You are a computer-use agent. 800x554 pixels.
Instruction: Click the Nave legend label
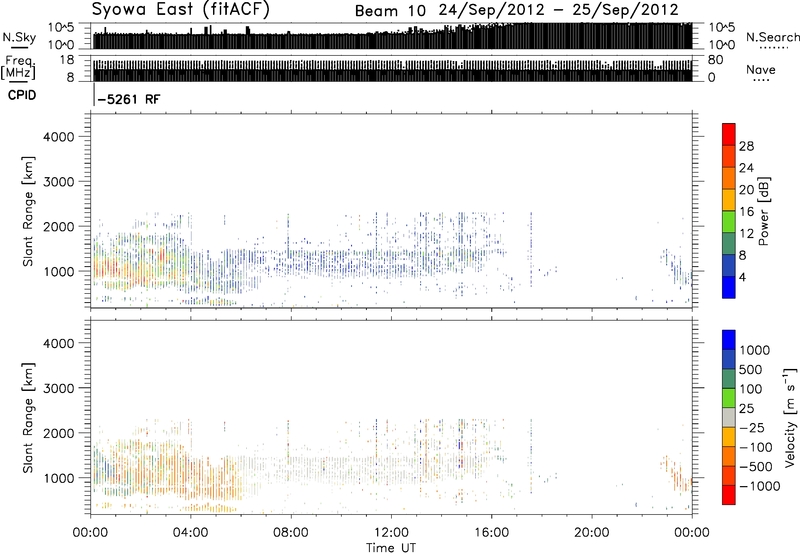coord(761,69)
